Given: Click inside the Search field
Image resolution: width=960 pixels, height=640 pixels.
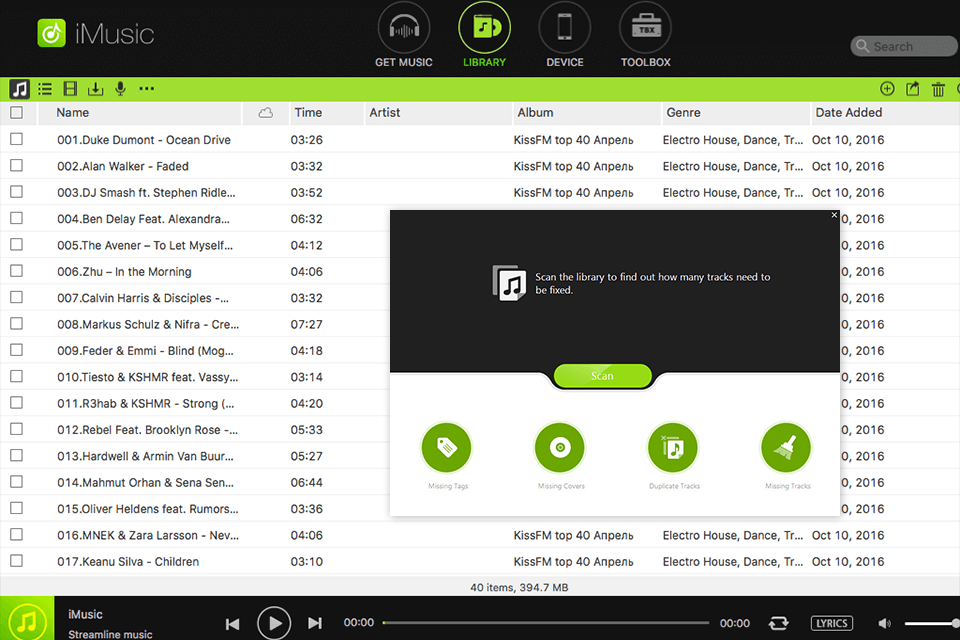Looking at the screenshot, I should click(904, 46).
